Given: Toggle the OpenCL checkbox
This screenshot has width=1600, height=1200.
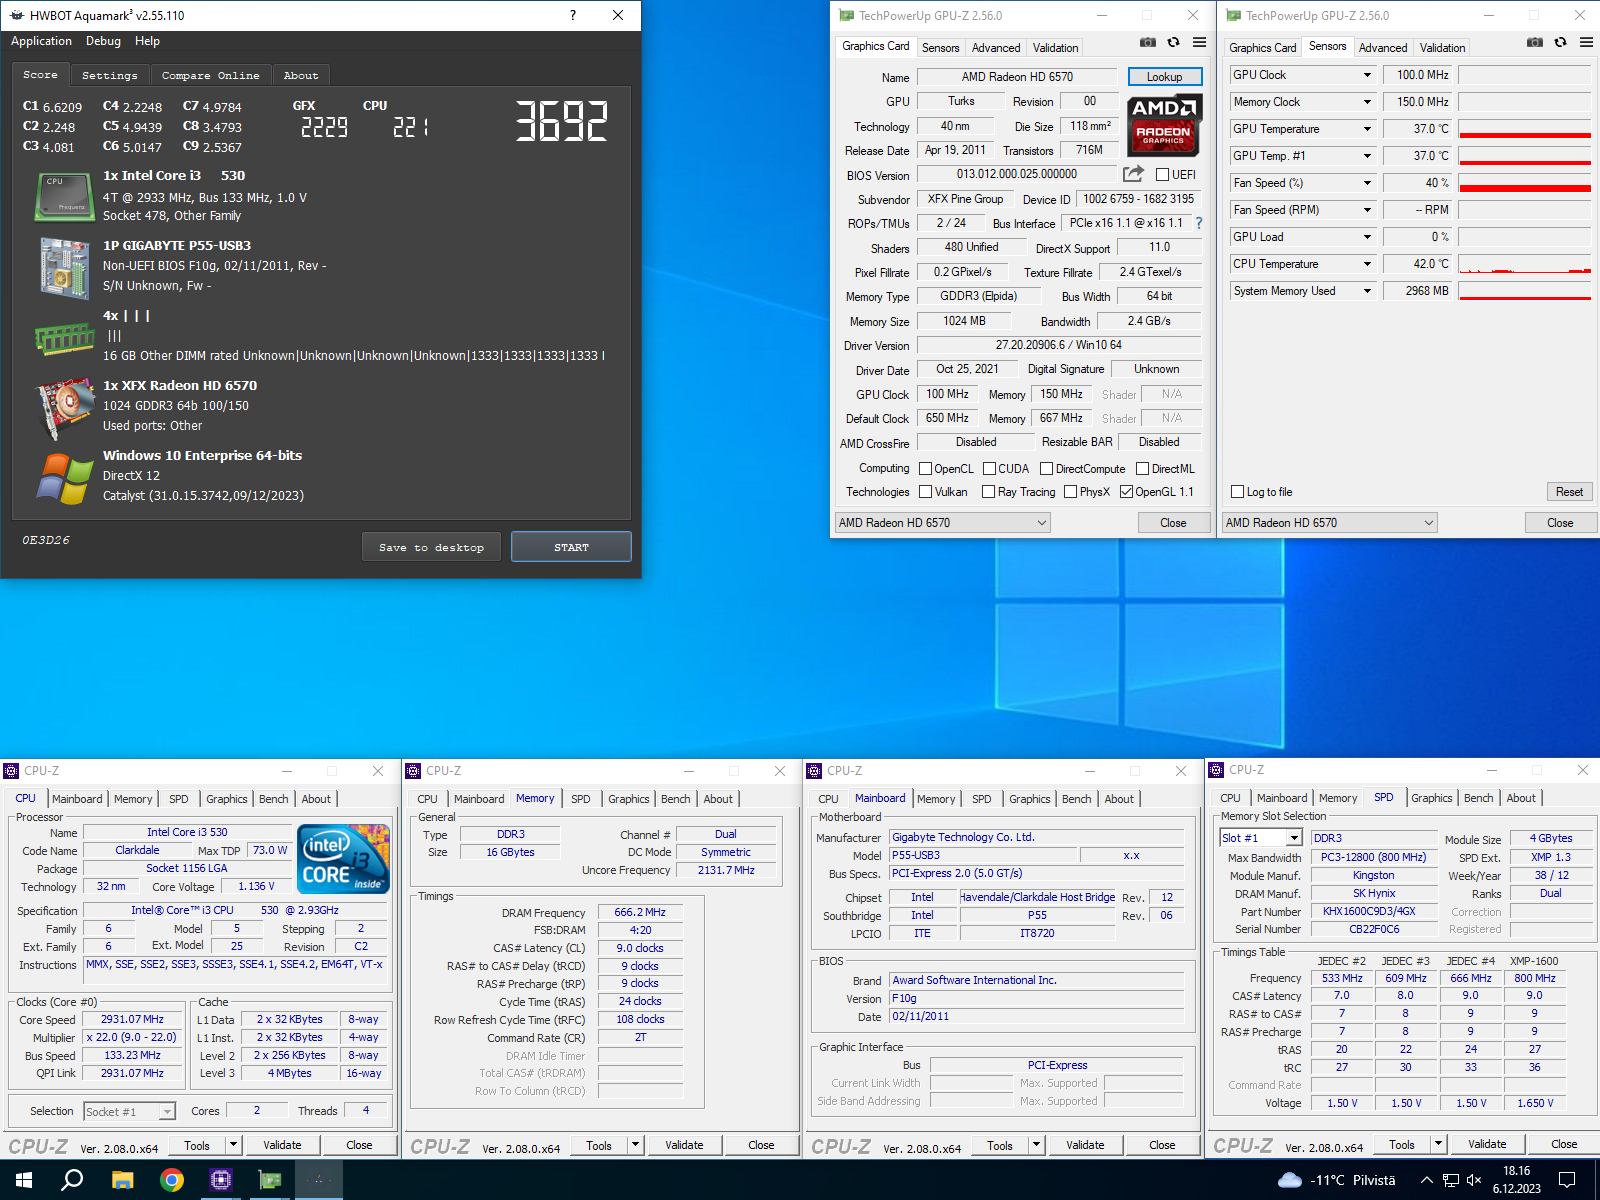Looking at the screenshot, I should point(925,468).
